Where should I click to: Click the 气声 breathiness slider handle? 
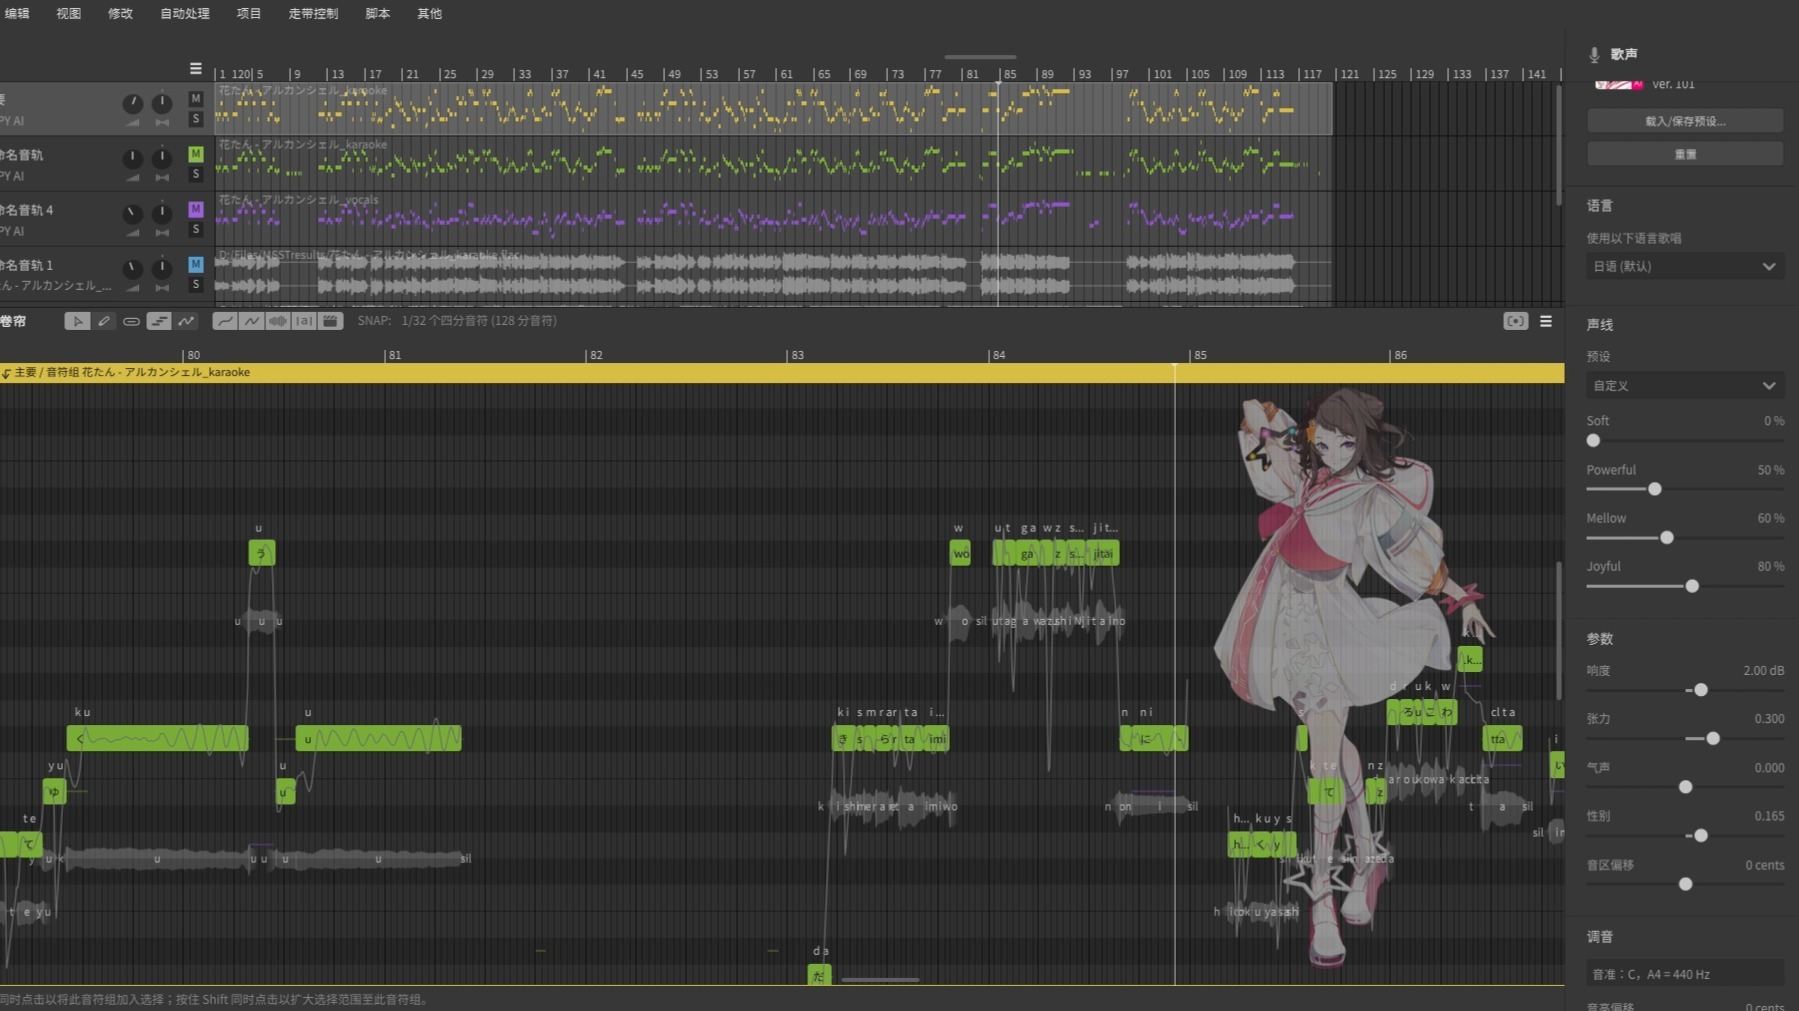coord(1685,787)
